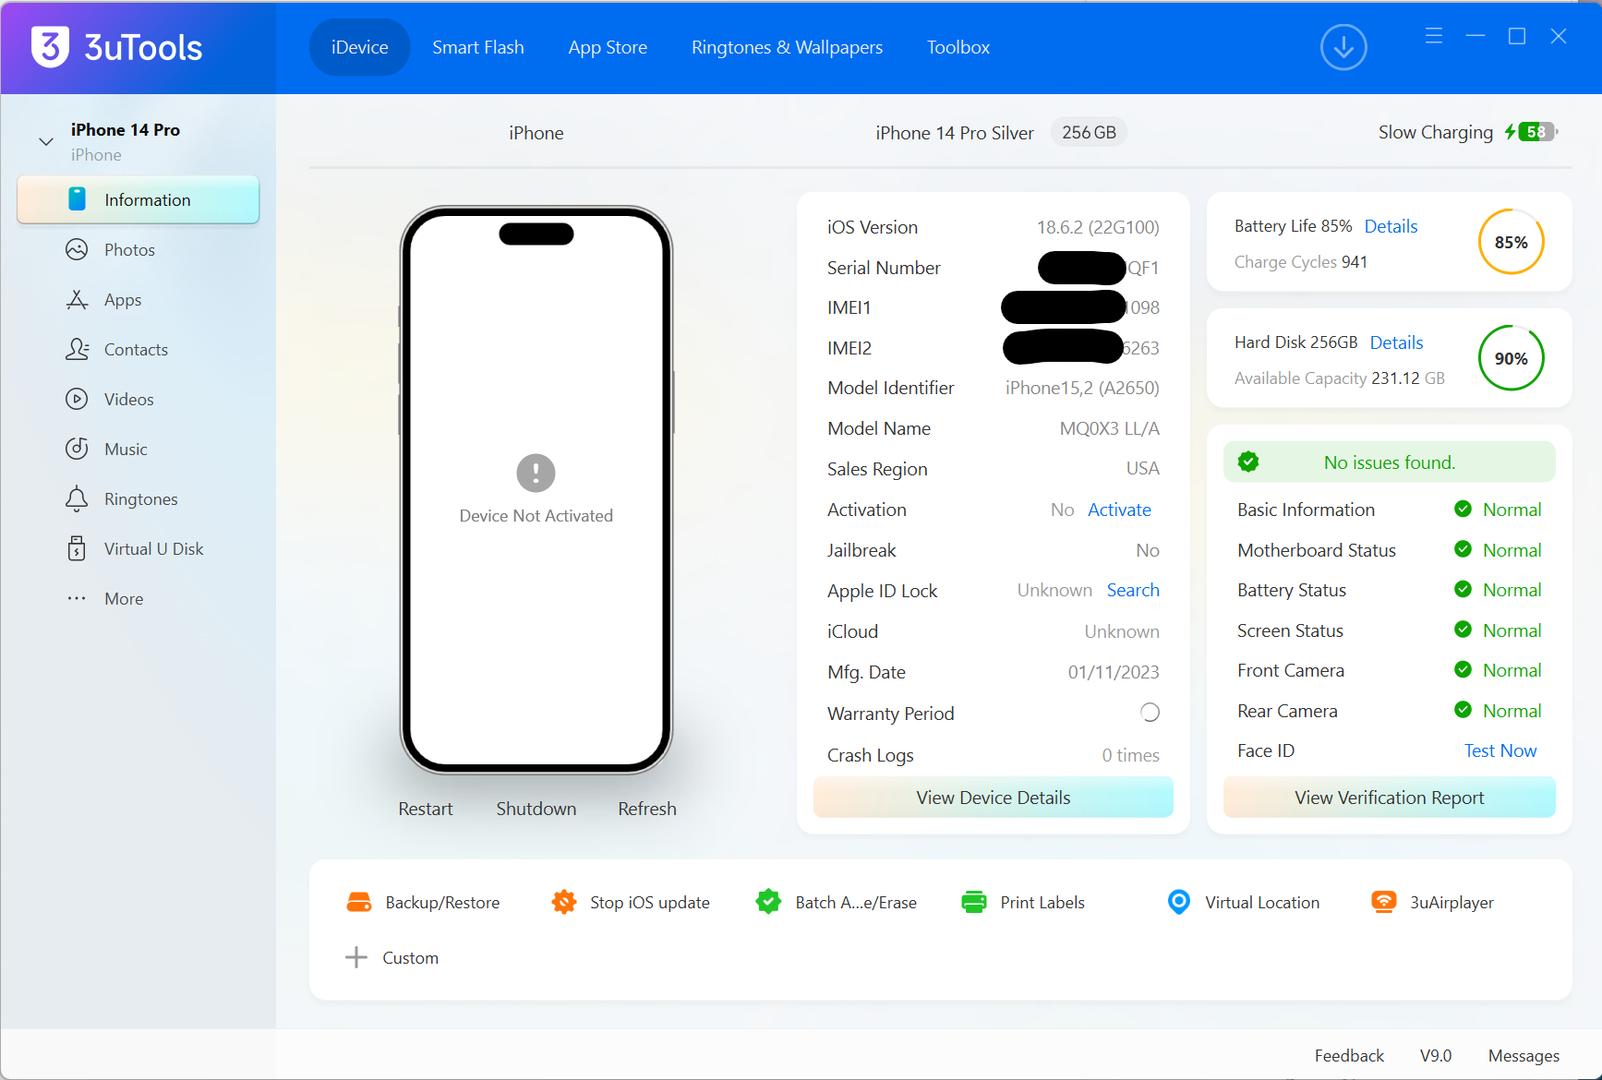Image resolution: width=1602 pixels, height=1080 pixels.
Task: Click Test Now for Face ID
Action: [1500, 751]
